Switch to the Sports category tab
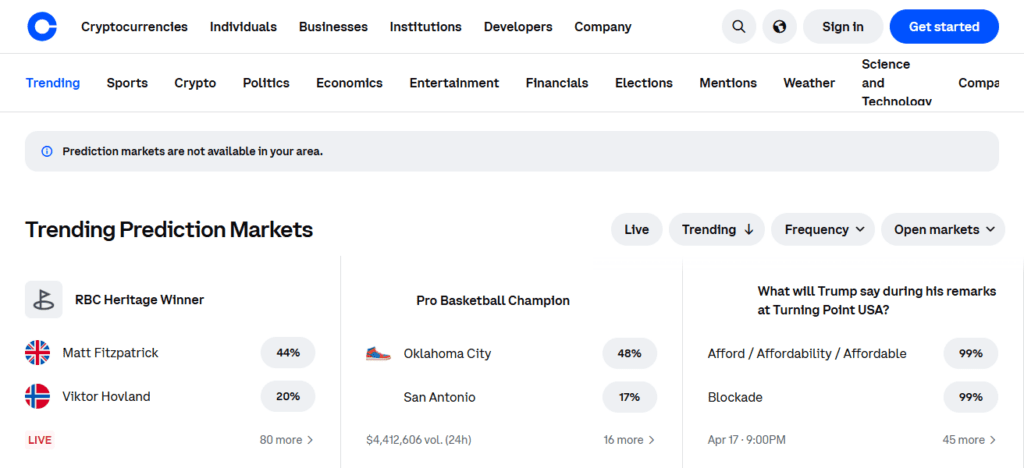This screenshot has width=1024, height=468. 127,83
